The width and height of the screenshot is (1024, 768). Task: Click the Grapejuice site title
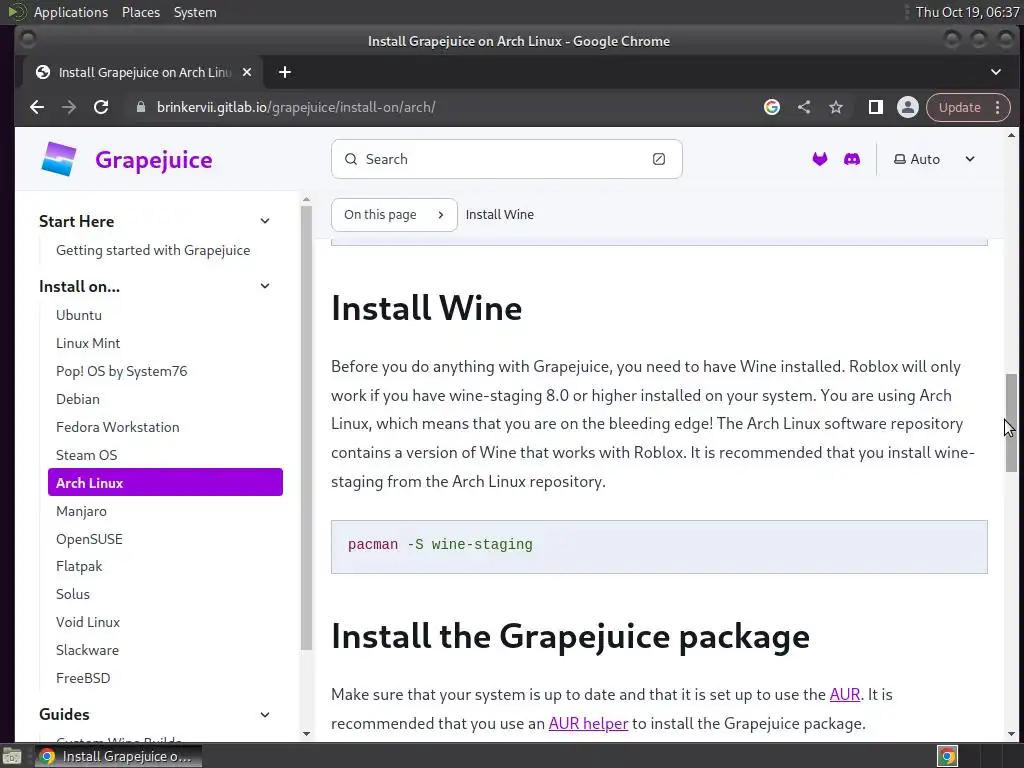click(153, 160)
